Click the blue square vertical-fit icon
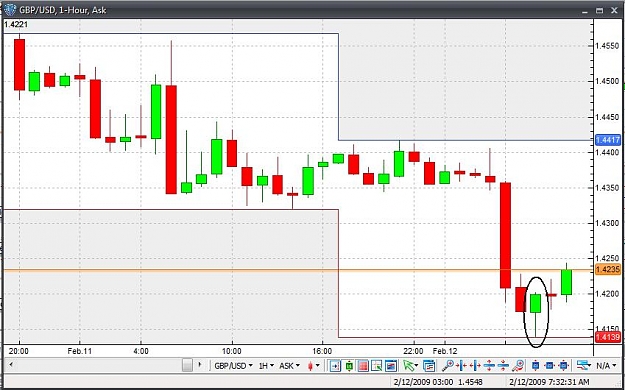 535,365
